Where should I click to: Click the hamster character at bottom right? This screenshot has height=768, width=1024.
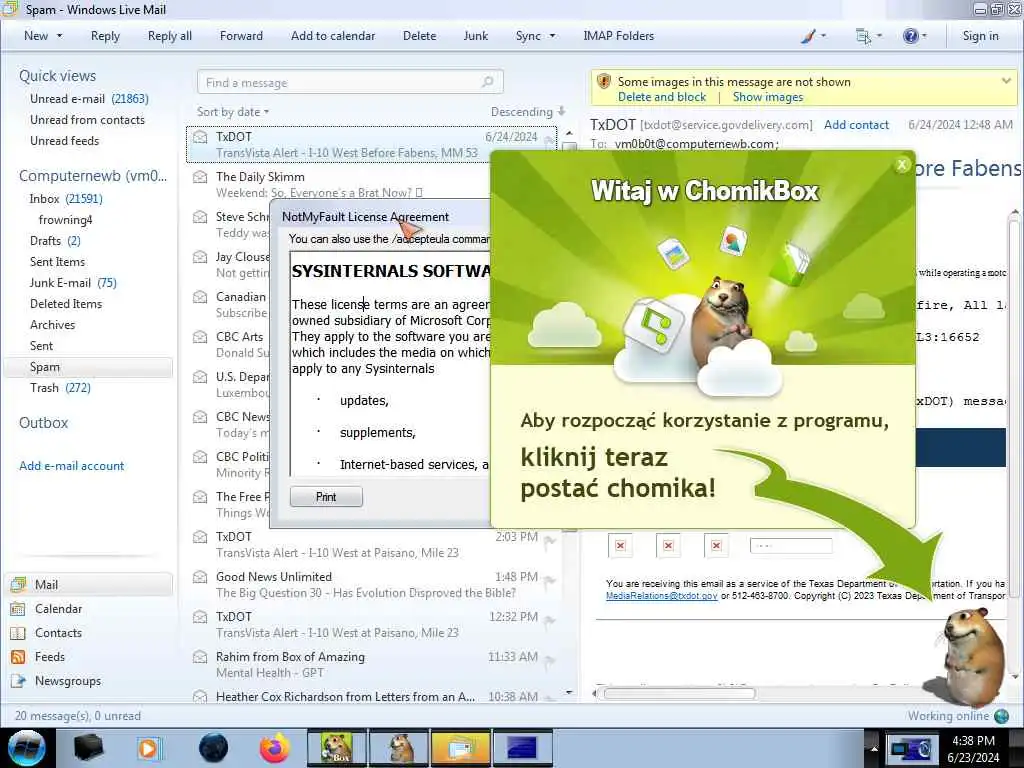tap(974, 656)
